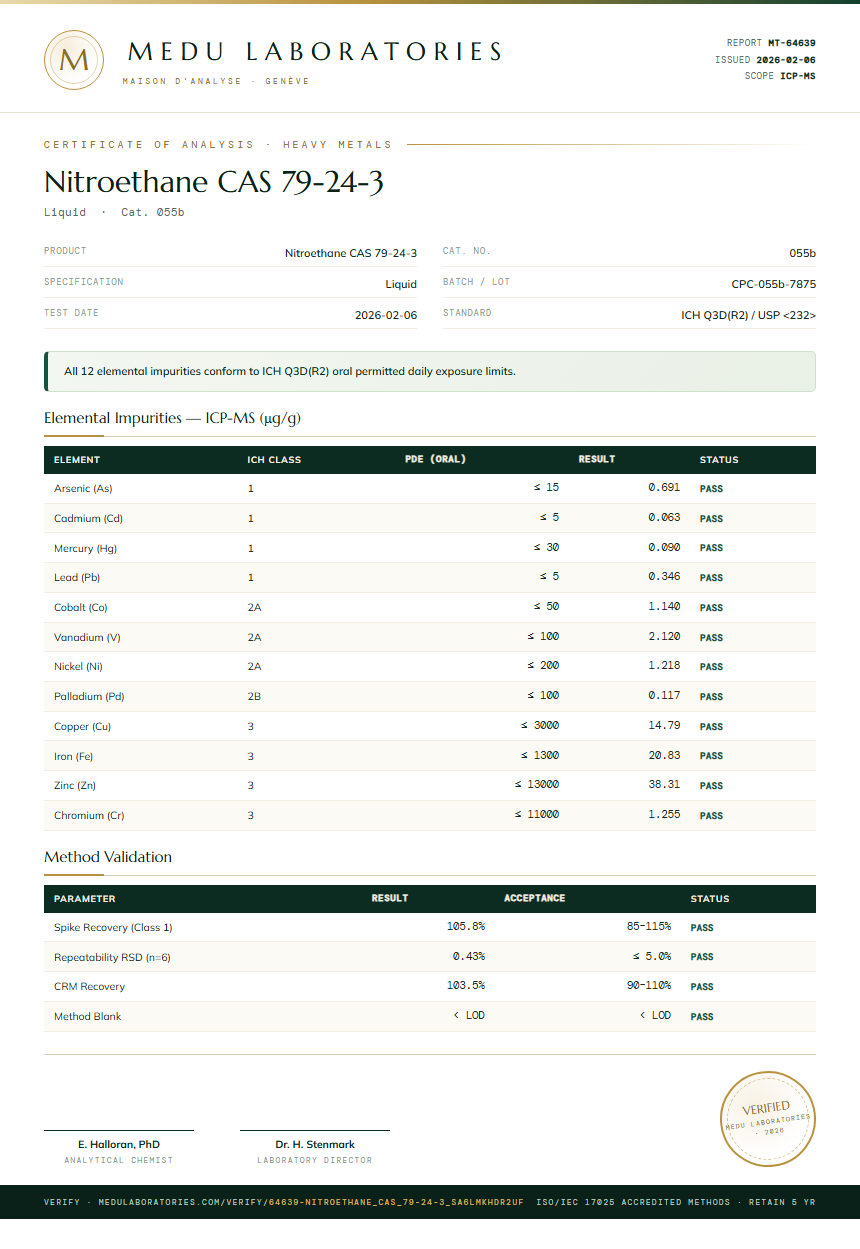The width and height of the screenshot is (860, 1249).
Task: Select the Lead (Pb) row label
Action: [77, 578]
